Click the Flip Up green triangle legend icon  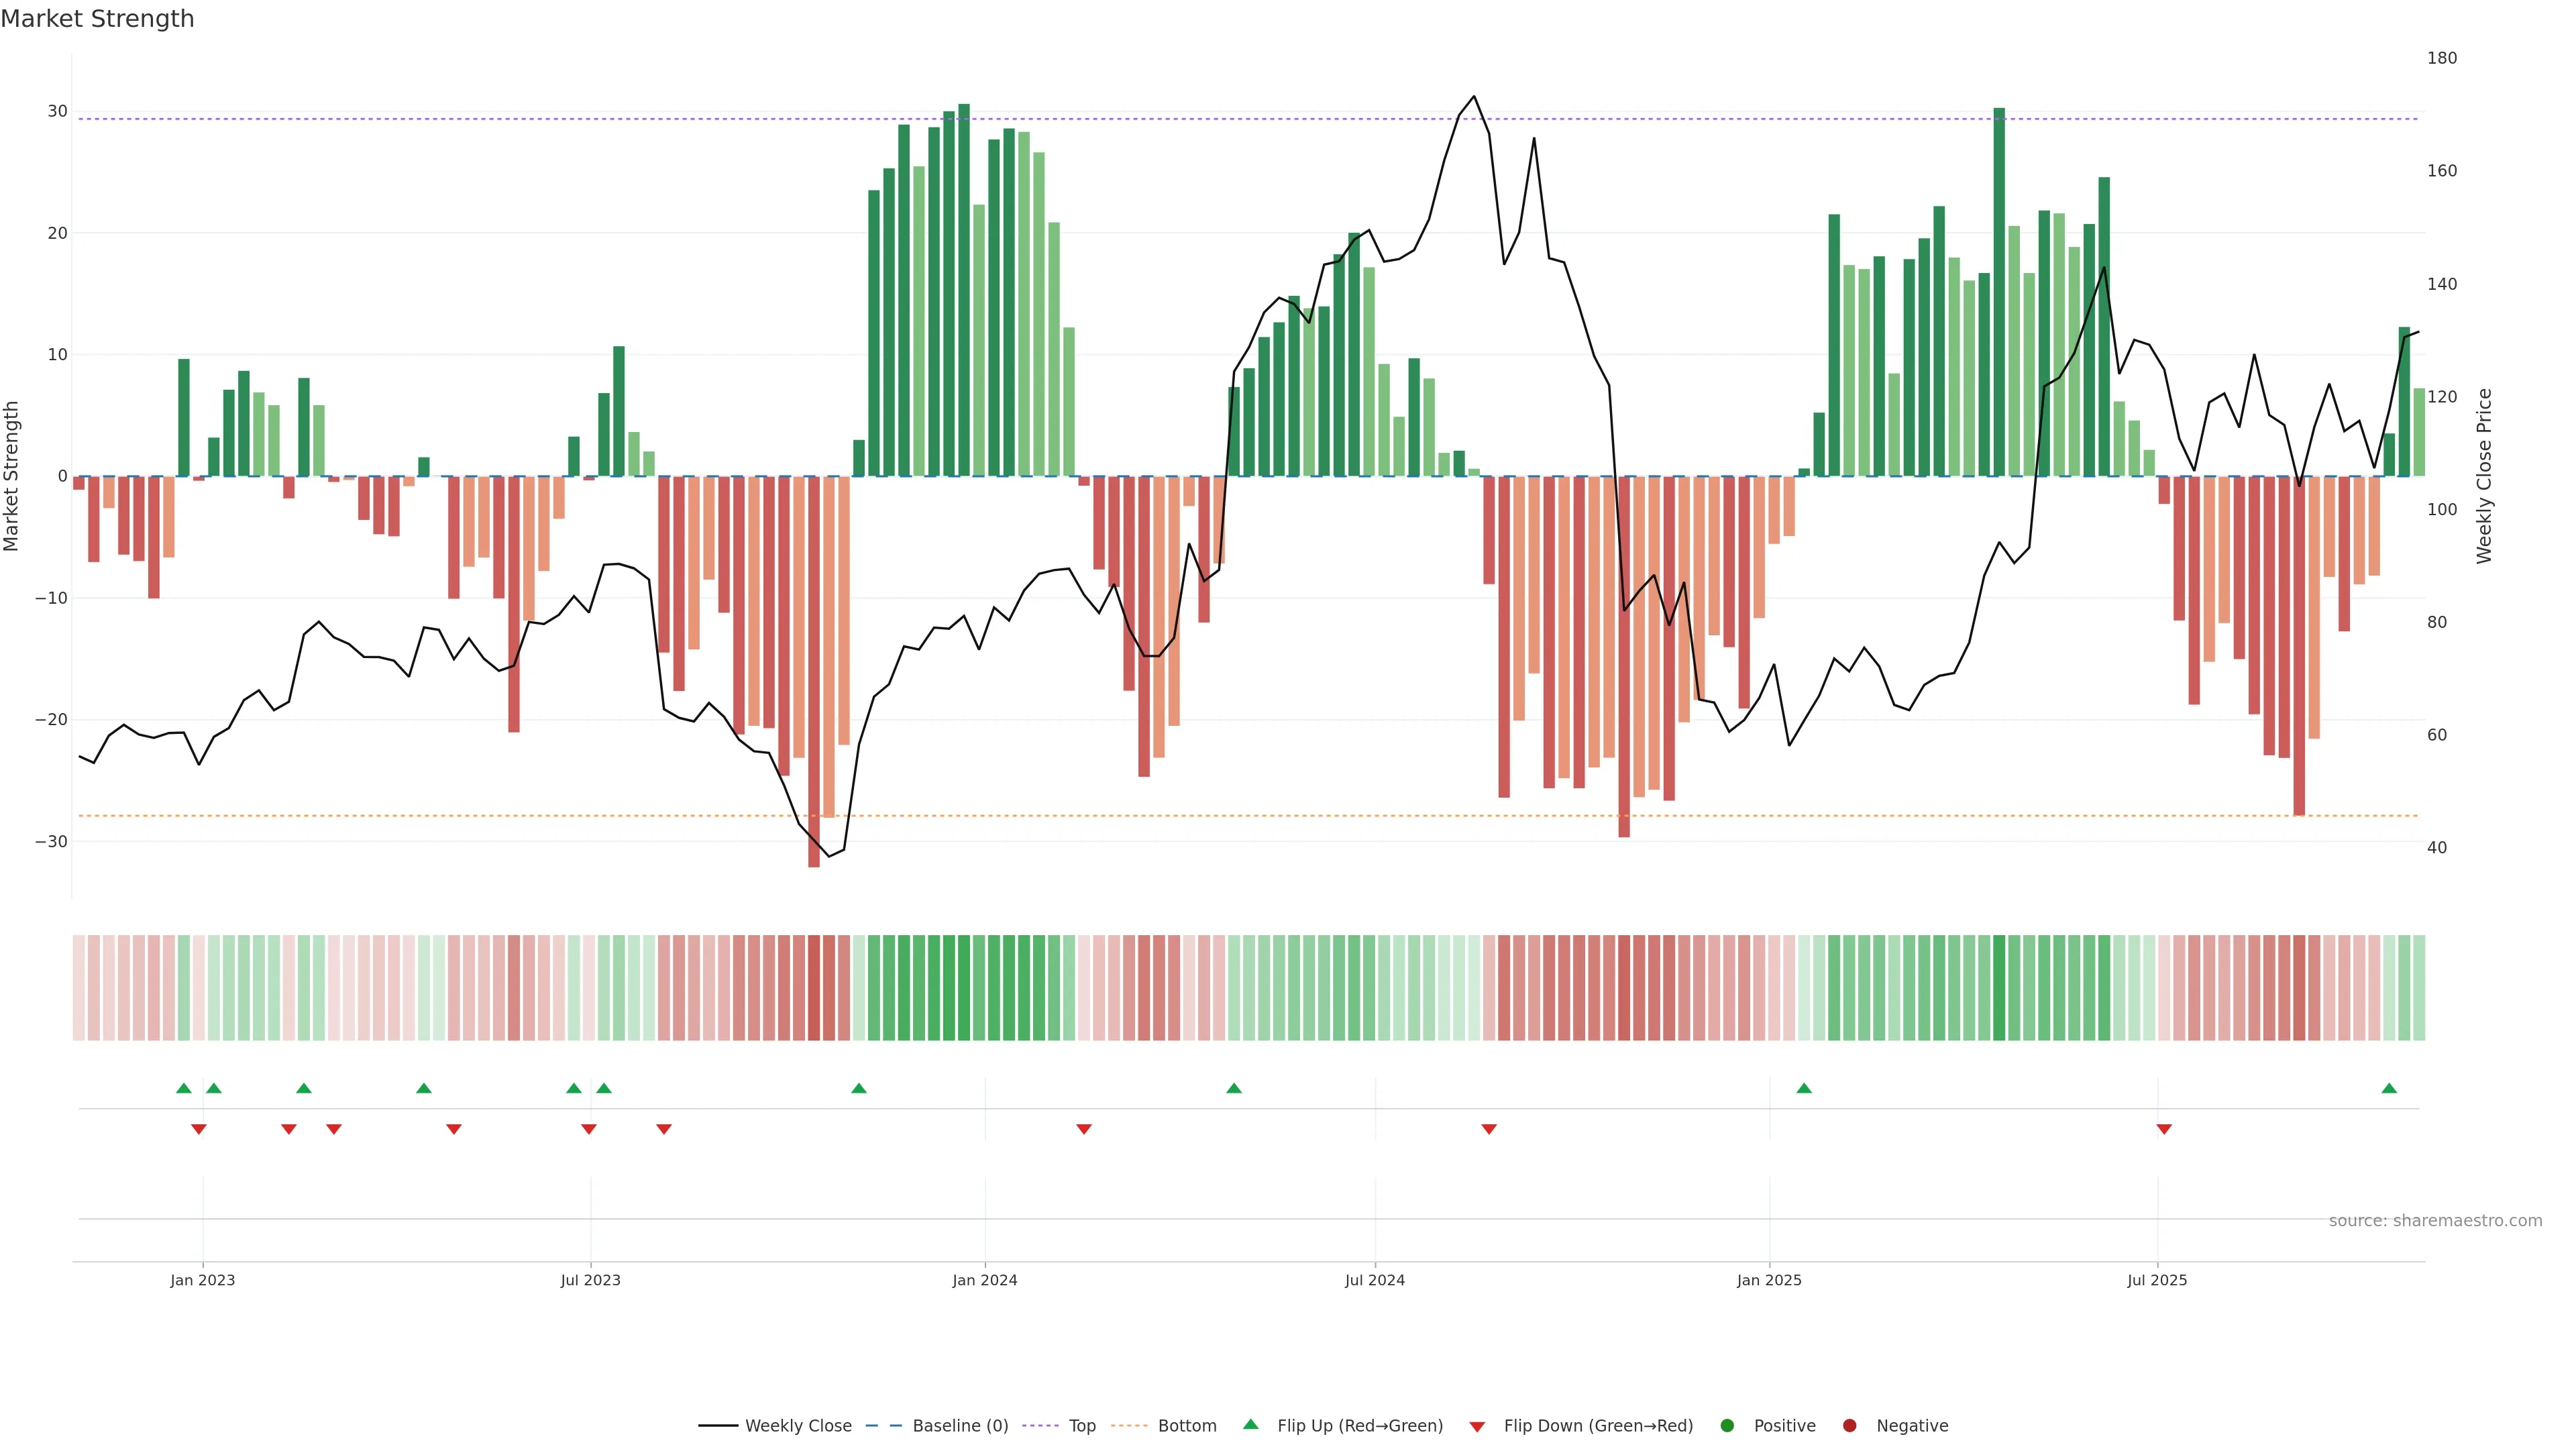pyautogui.click(x=1250, y=1424)
